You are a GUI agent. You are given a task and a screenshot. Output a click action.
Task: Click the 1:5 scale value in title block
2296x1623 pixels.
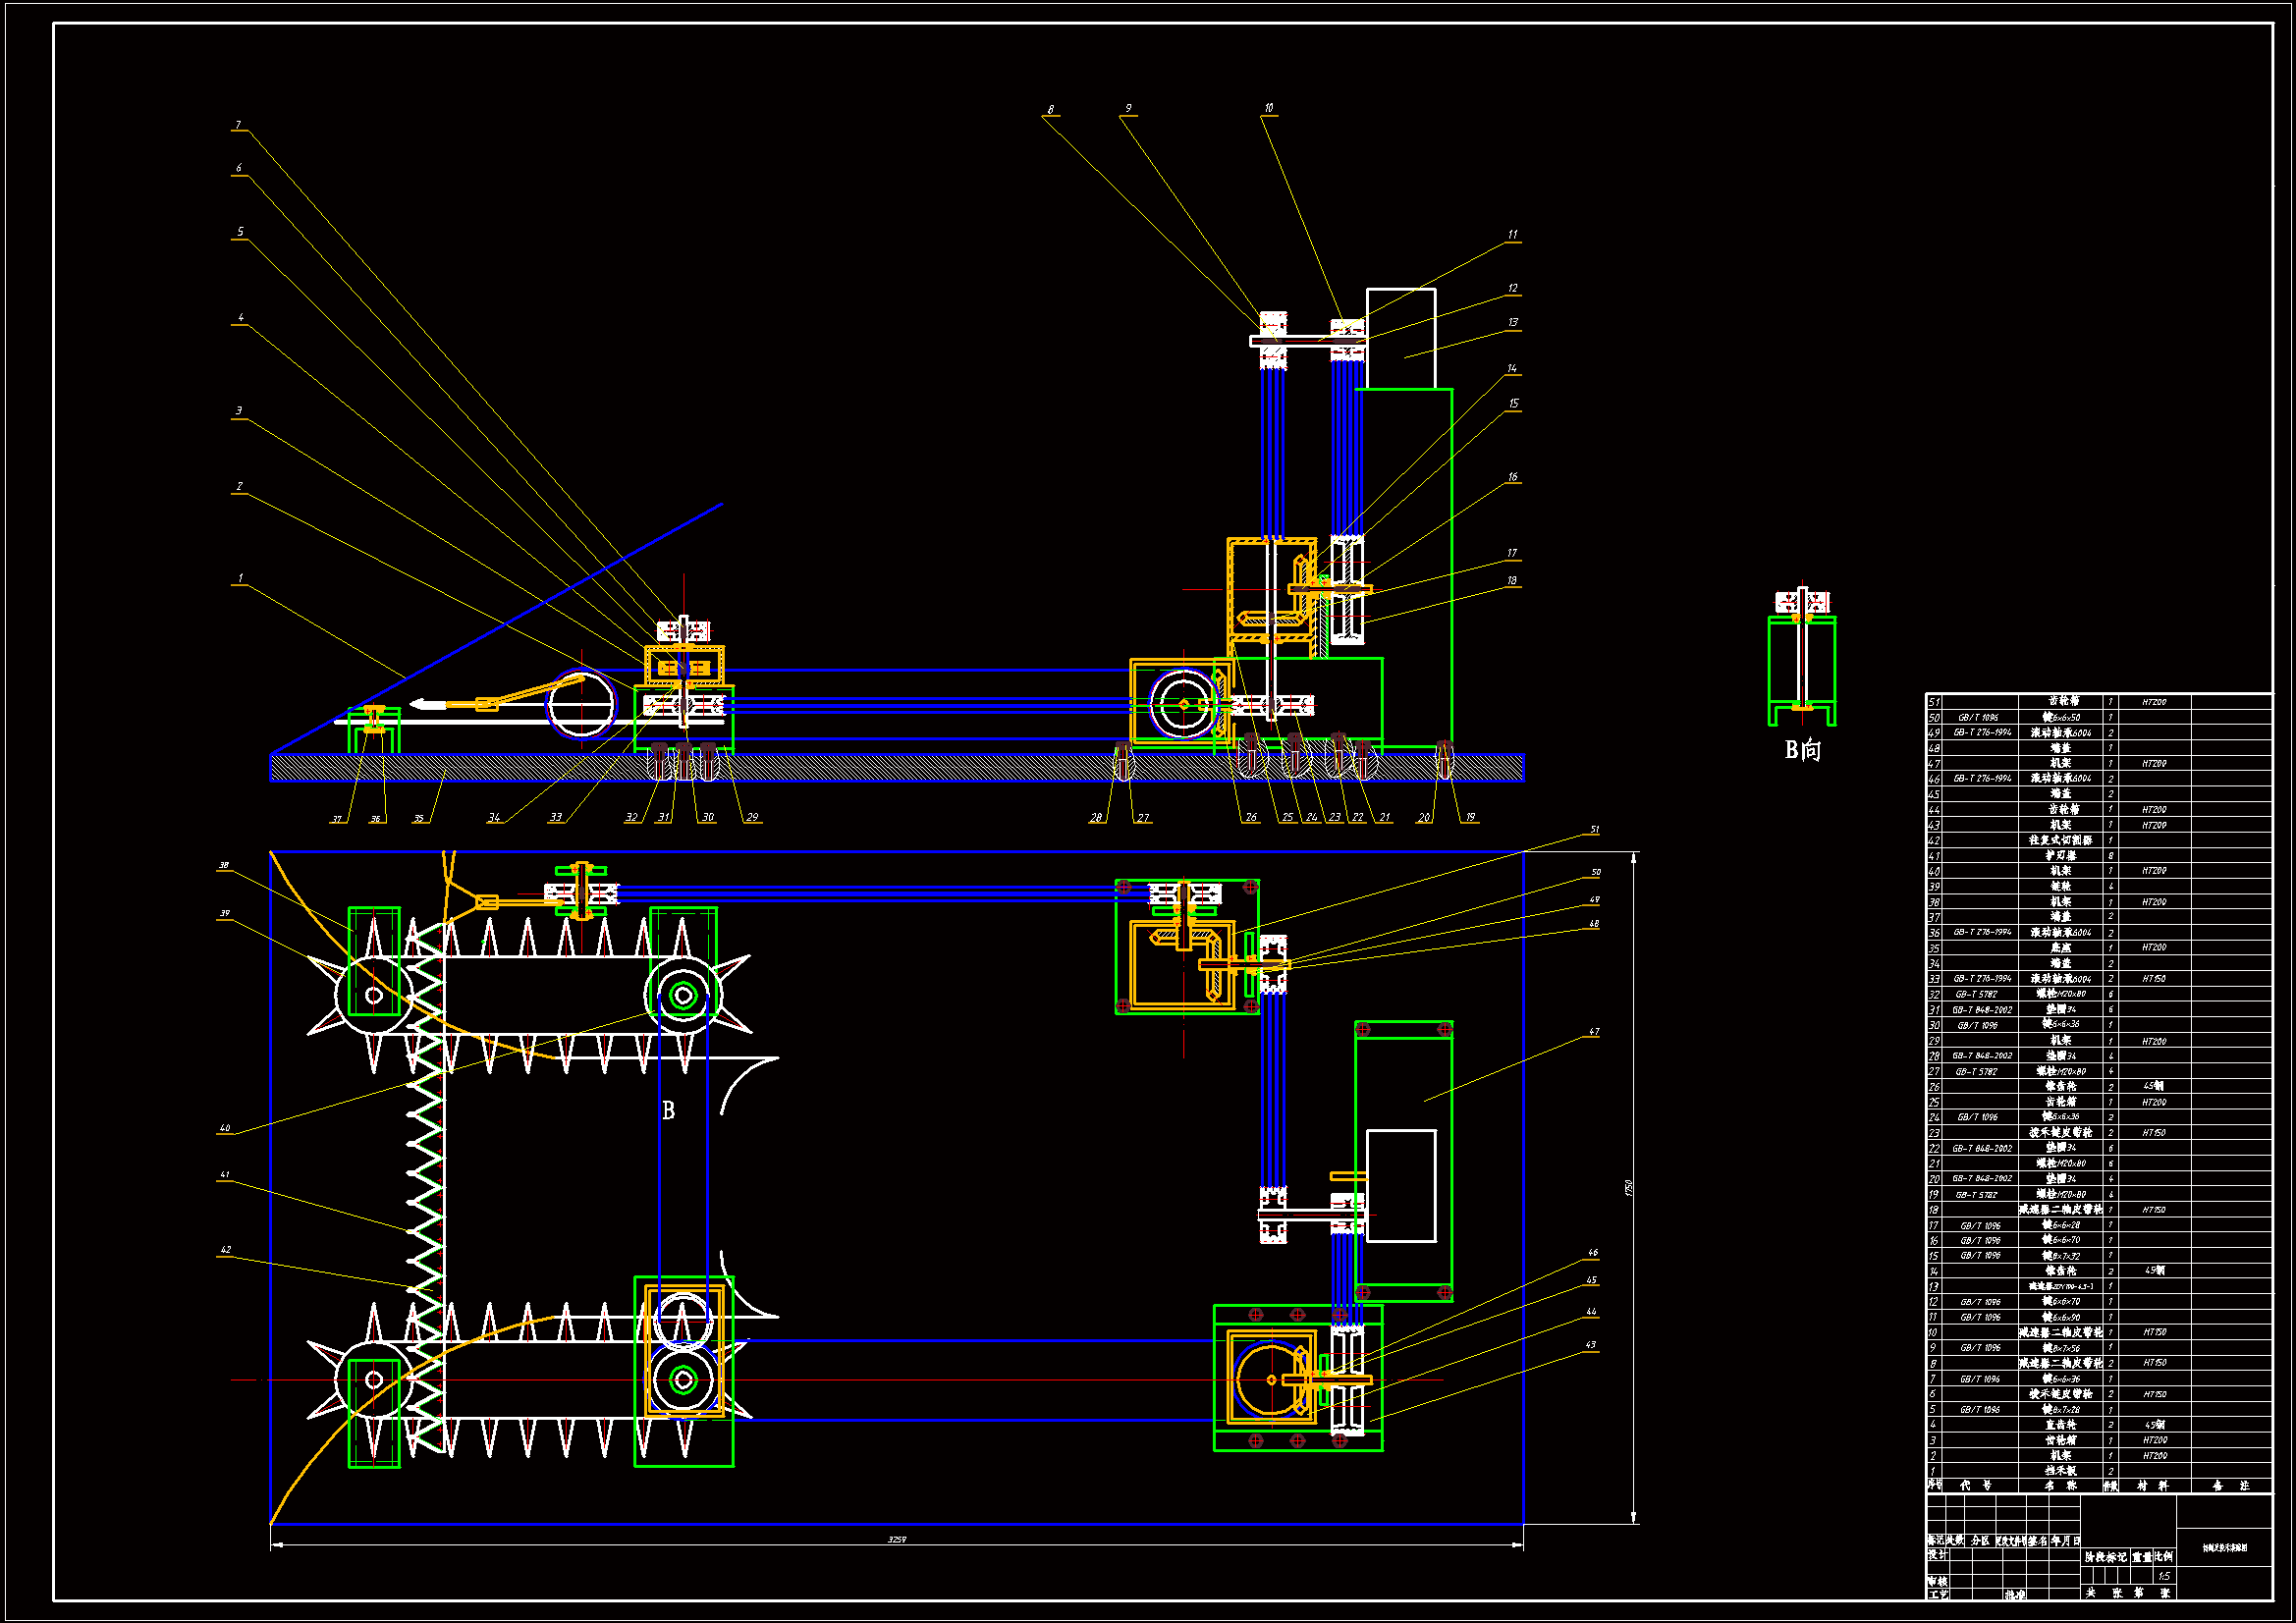click(x=2164, y=1576)
